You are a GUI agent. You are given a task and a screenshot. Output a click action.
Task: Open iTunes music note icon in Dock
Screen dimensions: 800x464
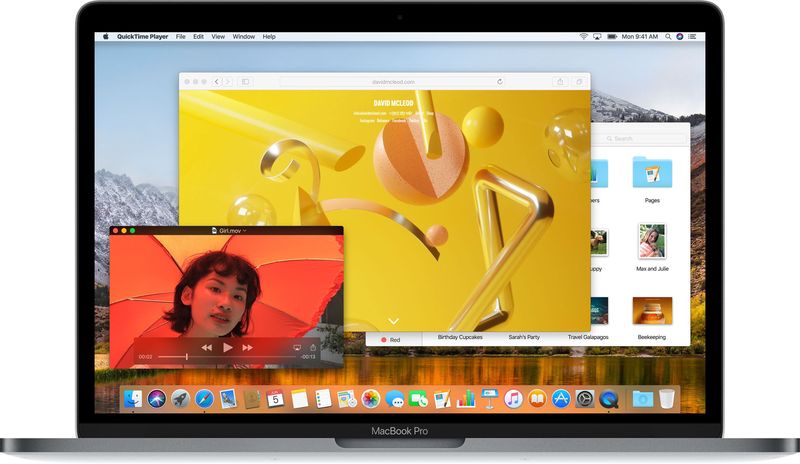click(x=513, y=399)
